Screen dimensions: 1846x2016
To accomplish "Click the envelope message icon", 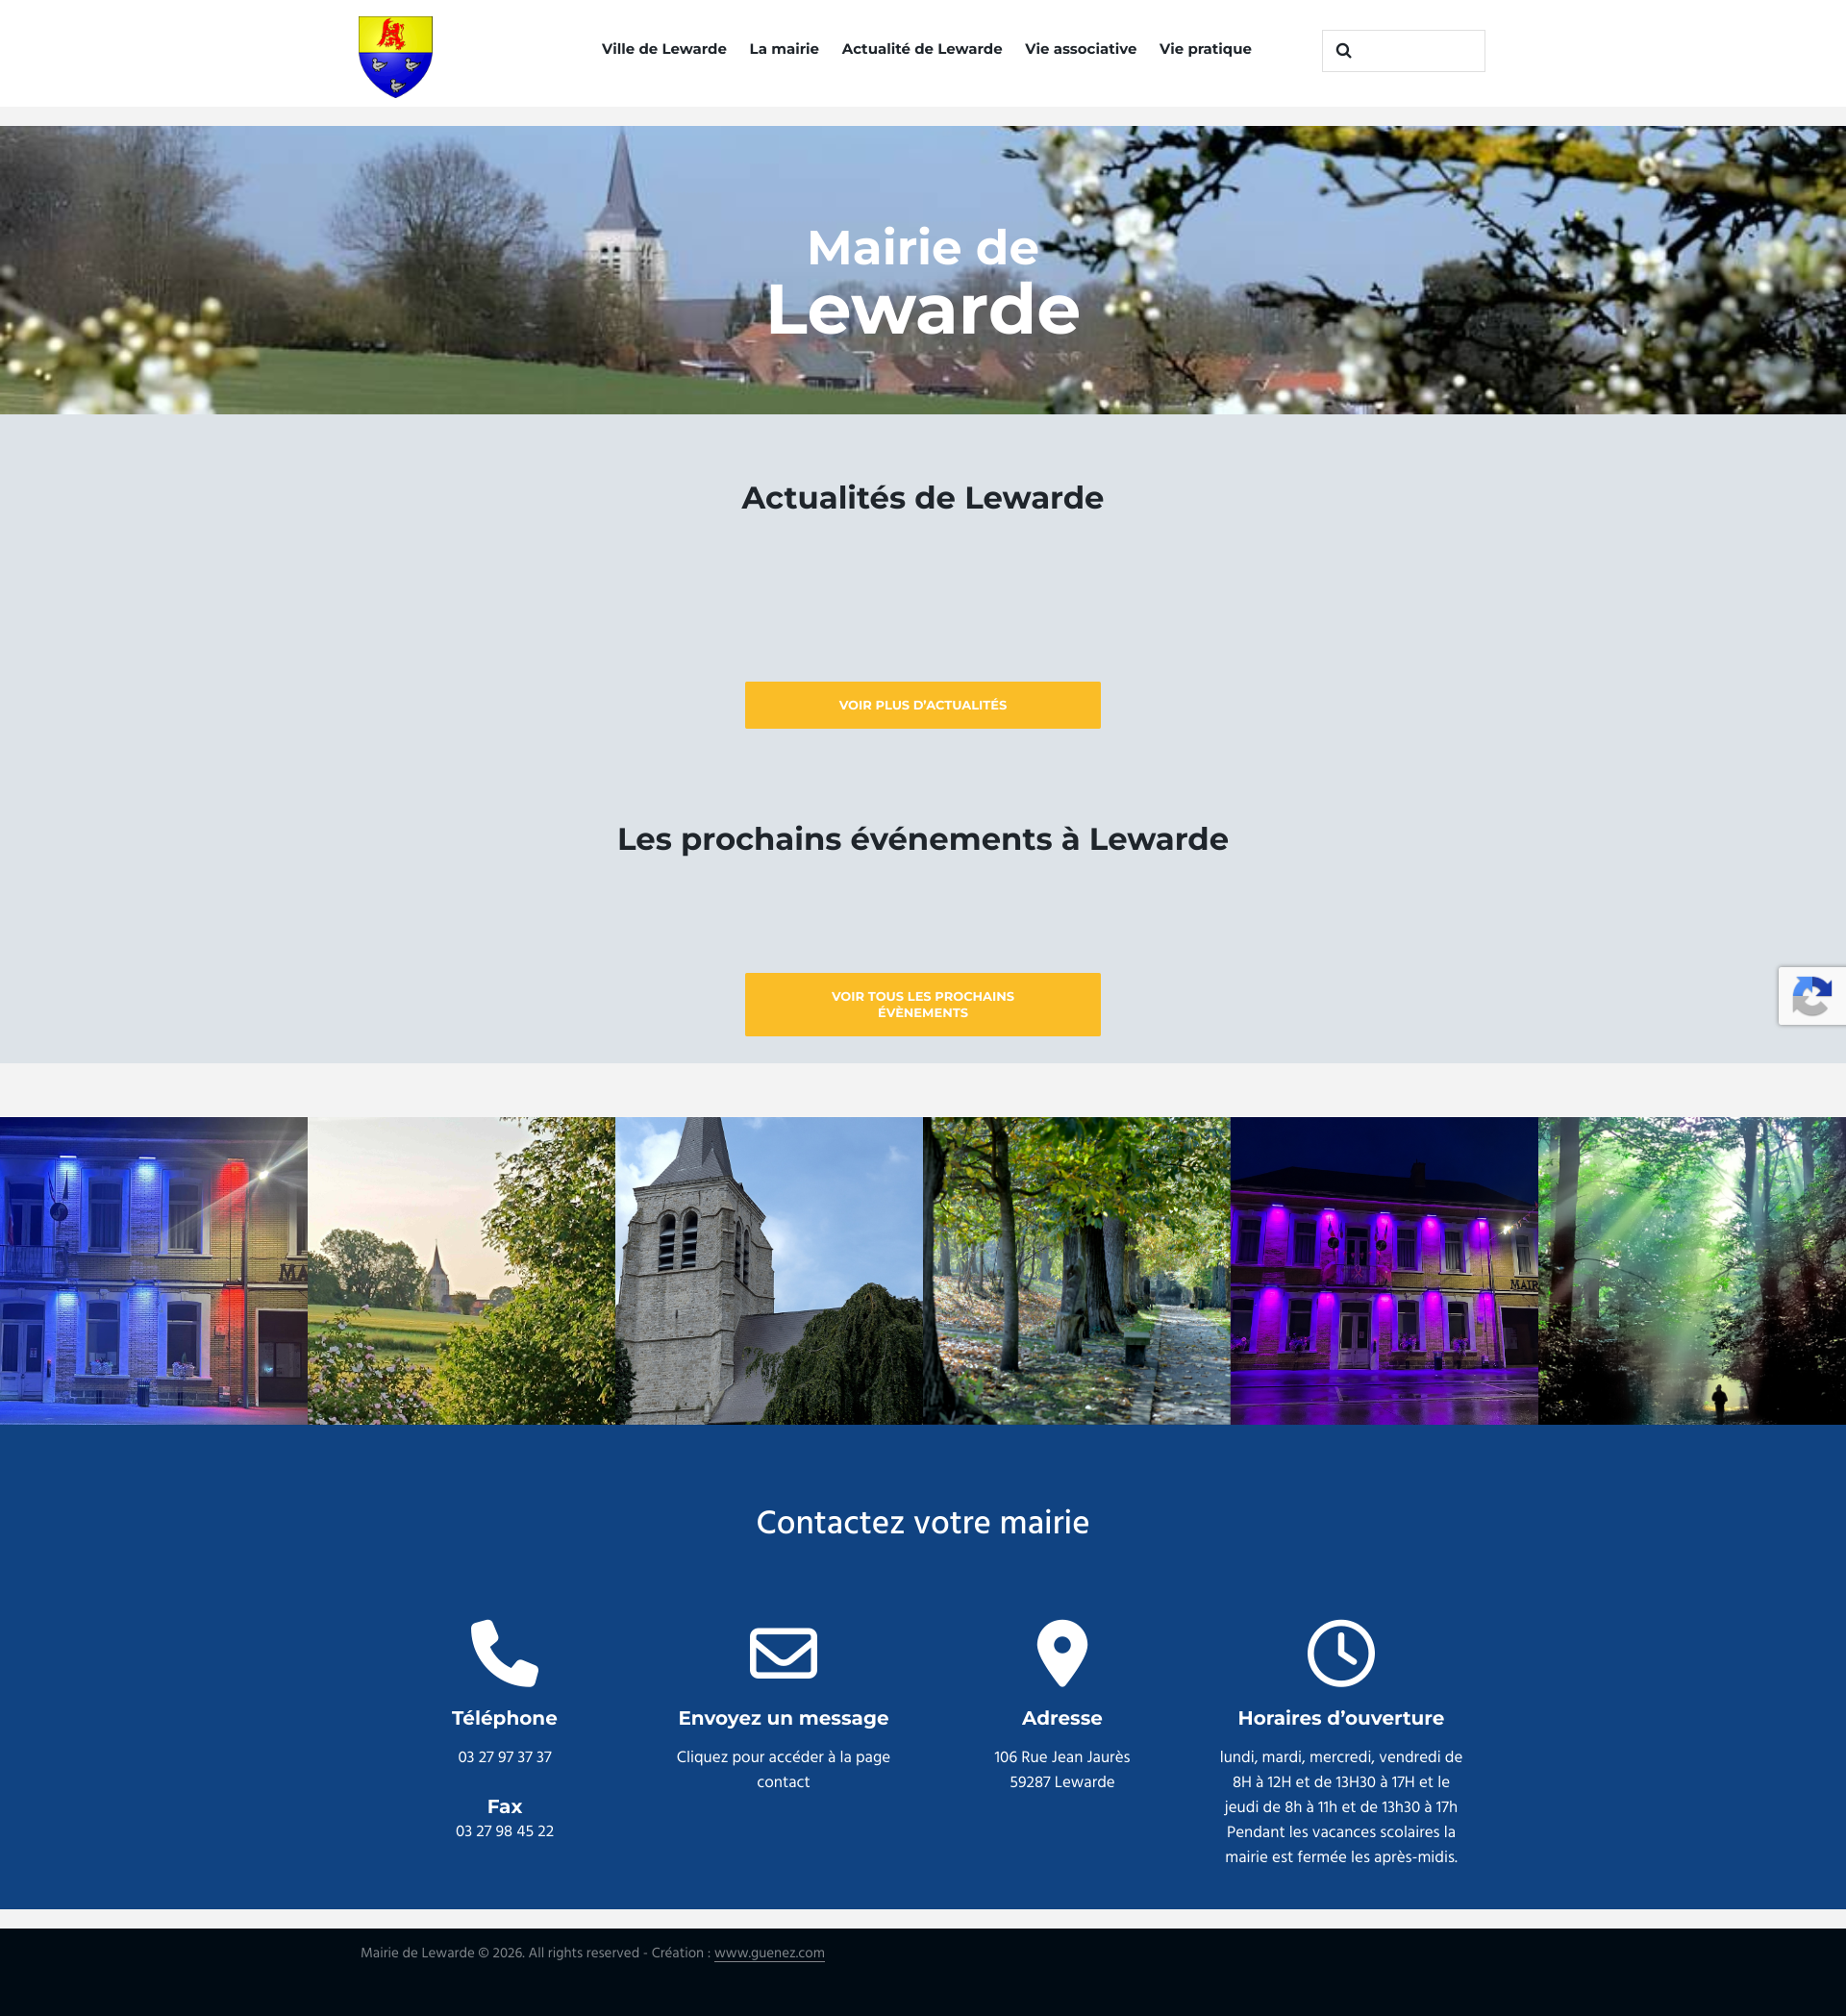I will point(783,1652).
